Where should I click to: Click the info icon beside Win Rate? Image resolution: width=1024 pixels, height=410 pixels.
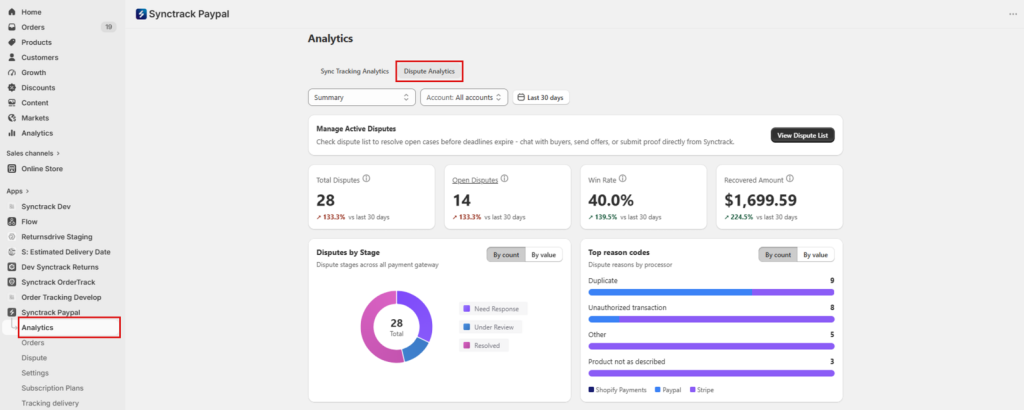point(622,178)
